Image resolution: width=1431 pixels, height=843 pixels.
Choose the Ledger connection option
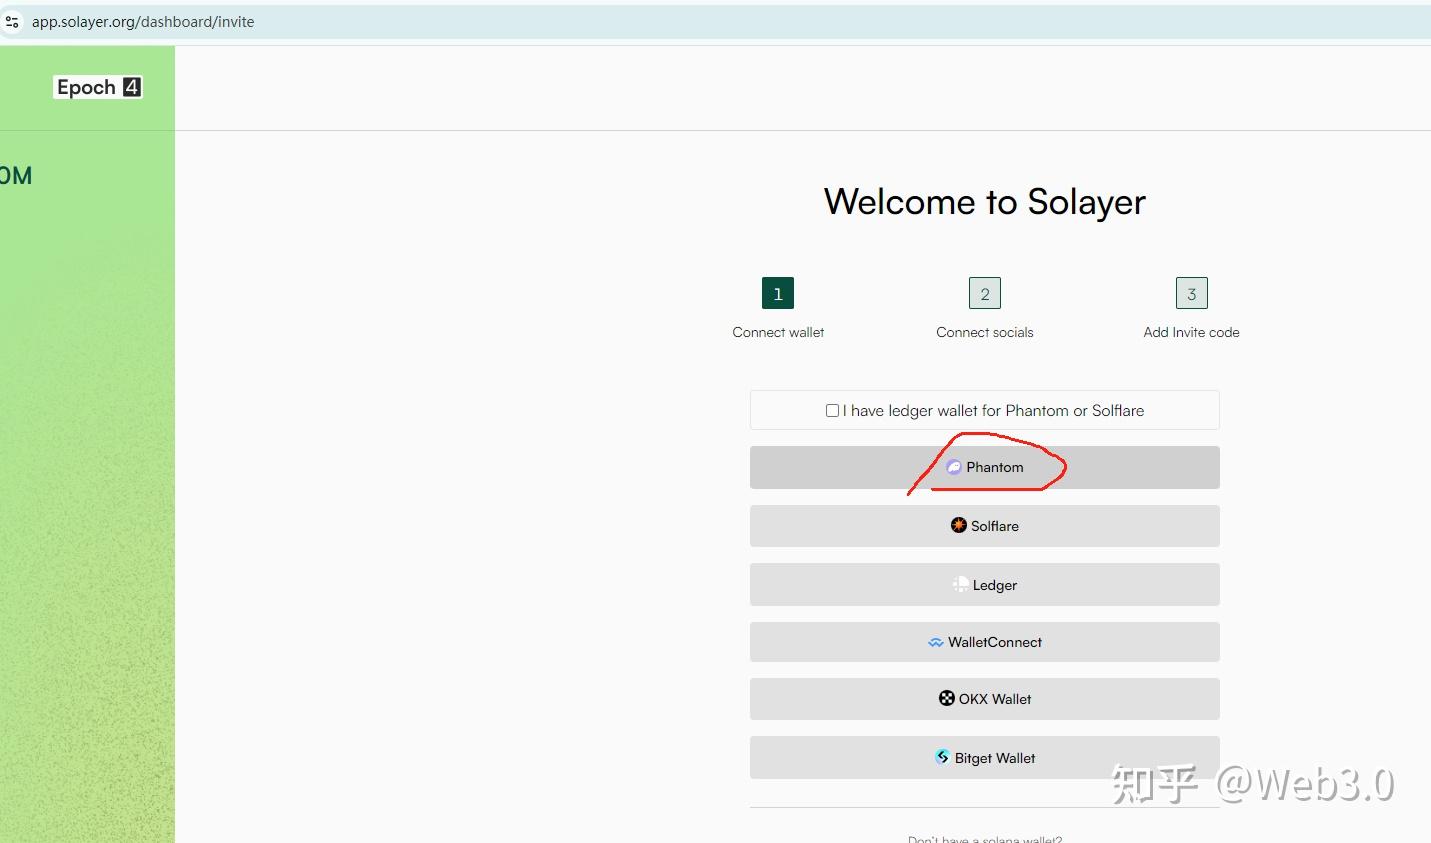pyautogui.click(x=984, y=584)
